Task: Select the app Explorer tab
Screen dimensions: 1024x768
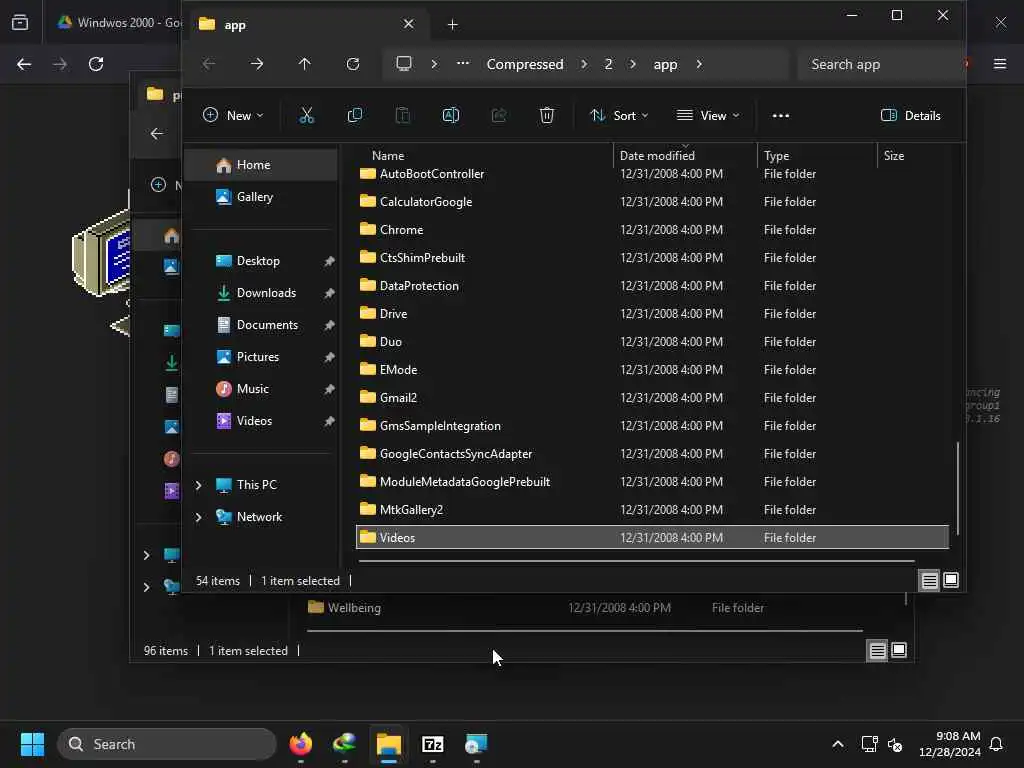Action: [x=307, y=25]
